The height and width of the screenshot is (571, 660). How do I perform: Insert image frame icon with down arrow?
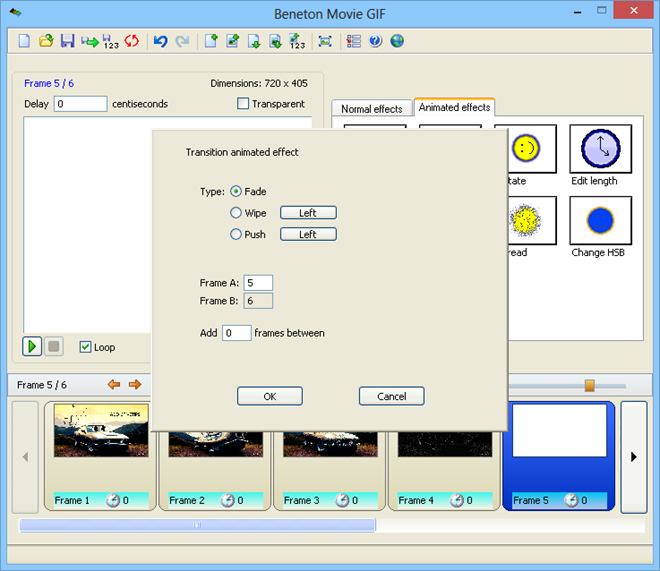275,41
